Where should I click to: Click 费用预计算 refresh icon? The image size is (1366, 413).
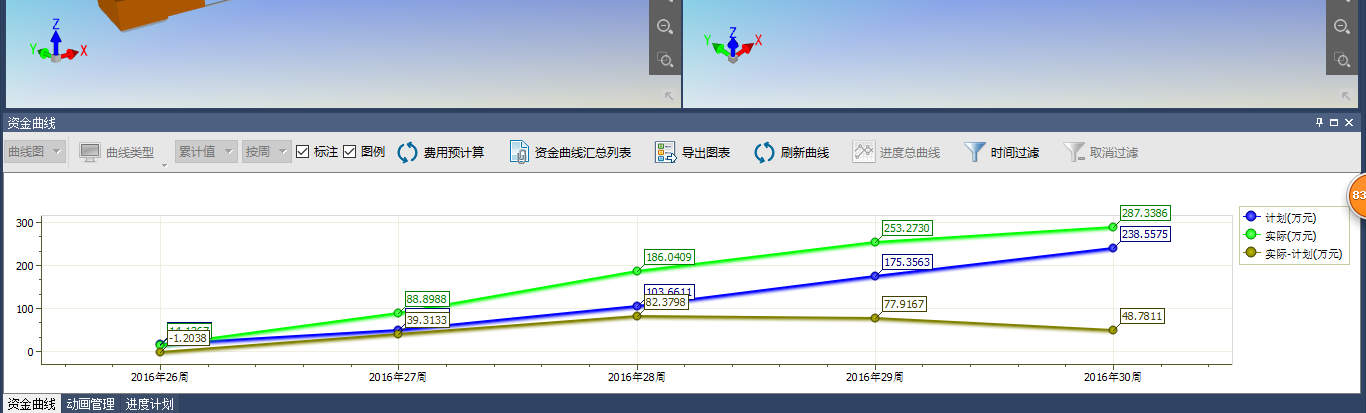[x=408, y=152]
